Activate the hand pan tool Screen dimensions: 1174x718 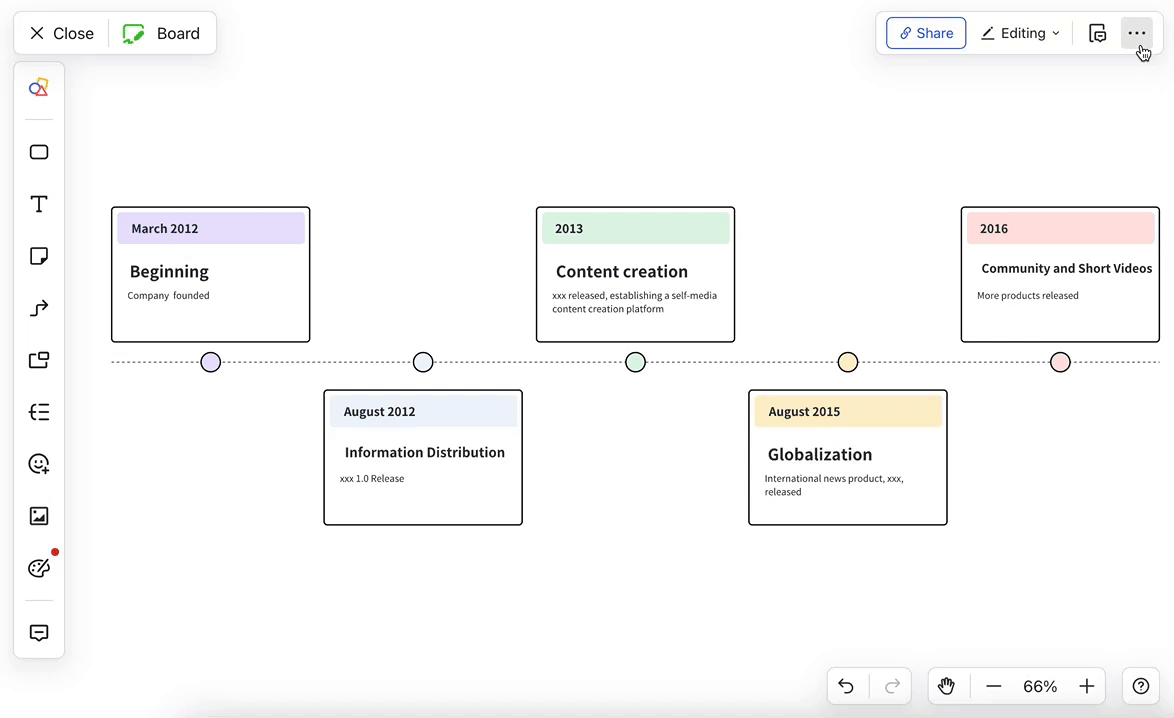coord(945,686)
